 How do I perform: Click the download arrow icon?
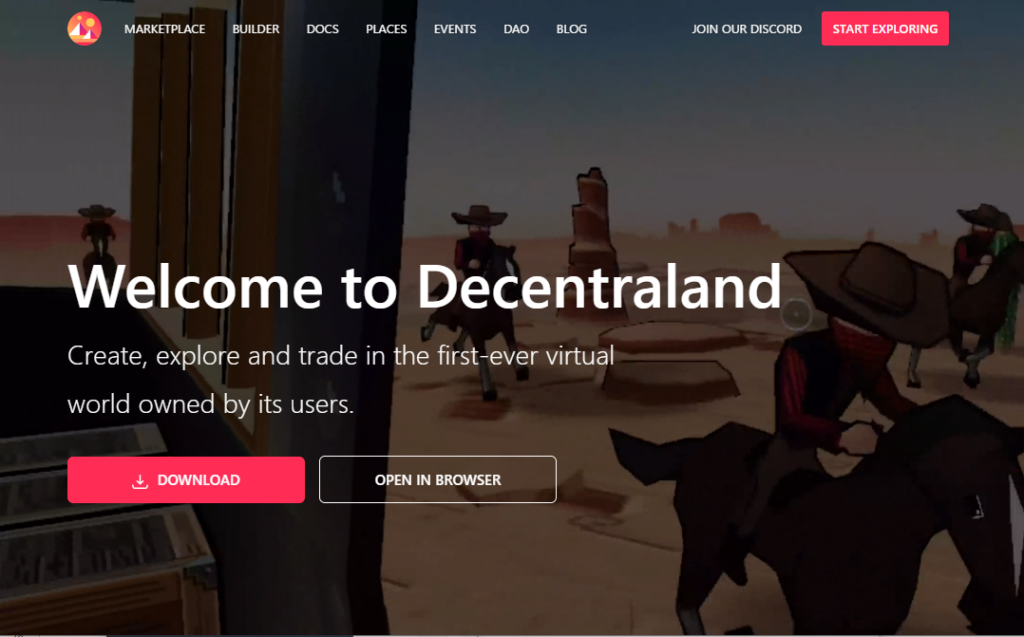(140, 482)
